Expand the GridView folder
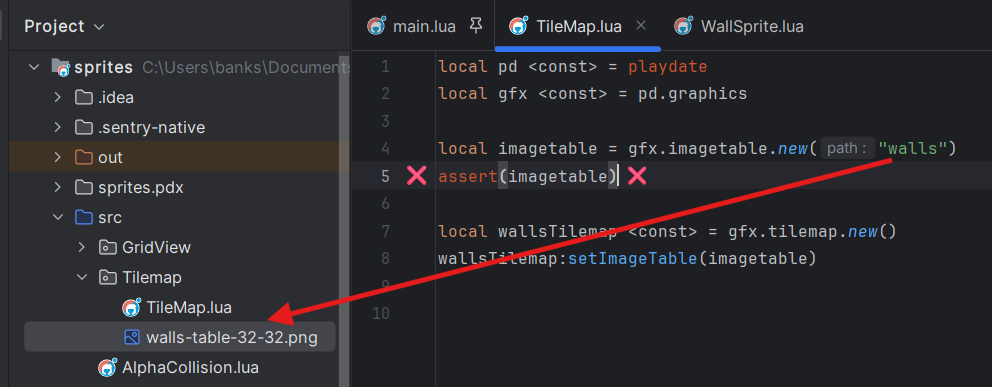 pos(82,247)
